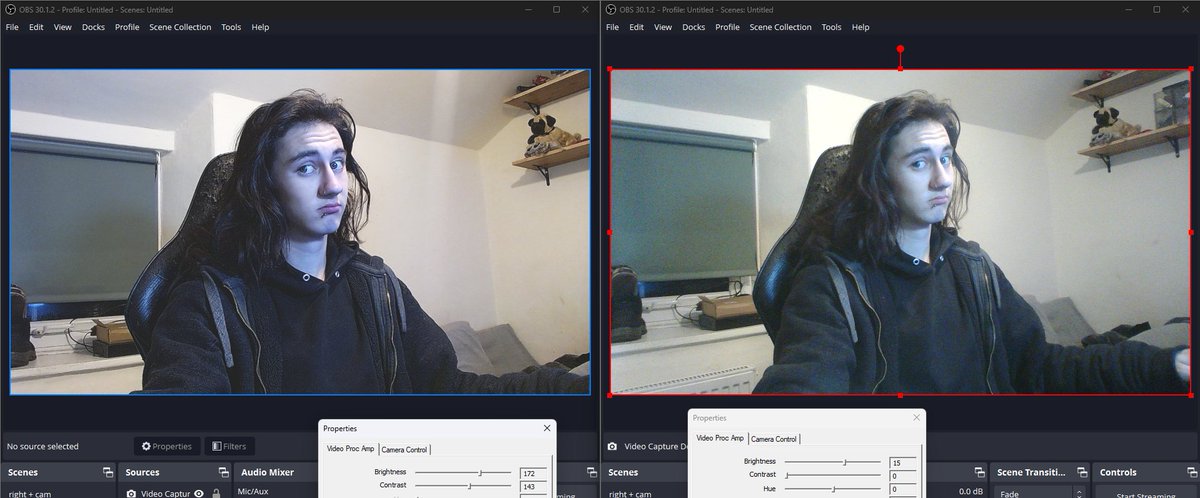
Task: Select 'right + cam' scene in left window
Action: (29, 493)
